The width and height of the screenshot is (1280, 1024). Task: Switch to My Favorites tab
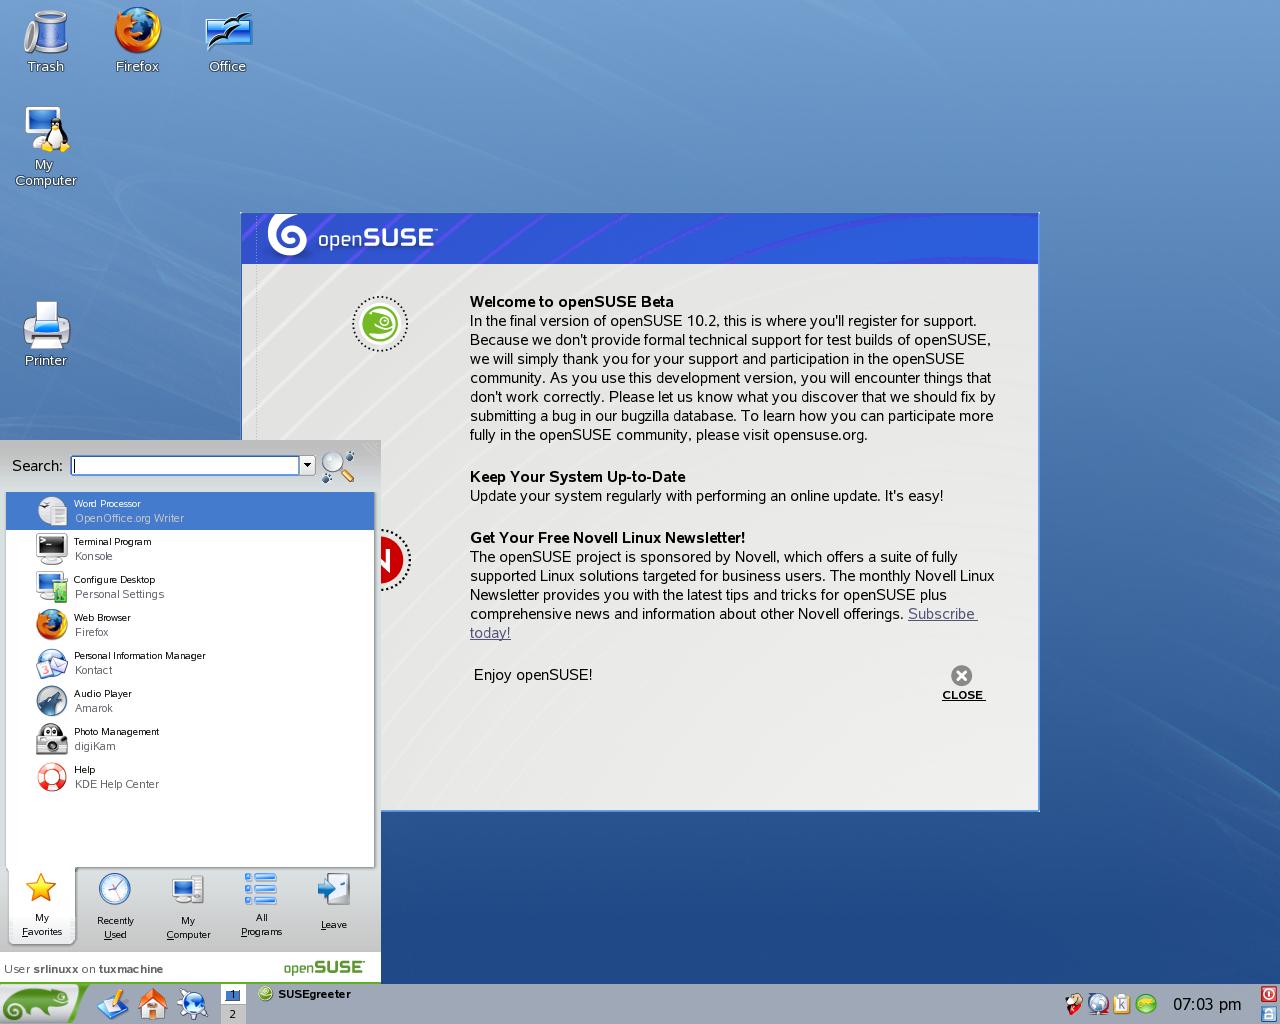pos(42,905)
